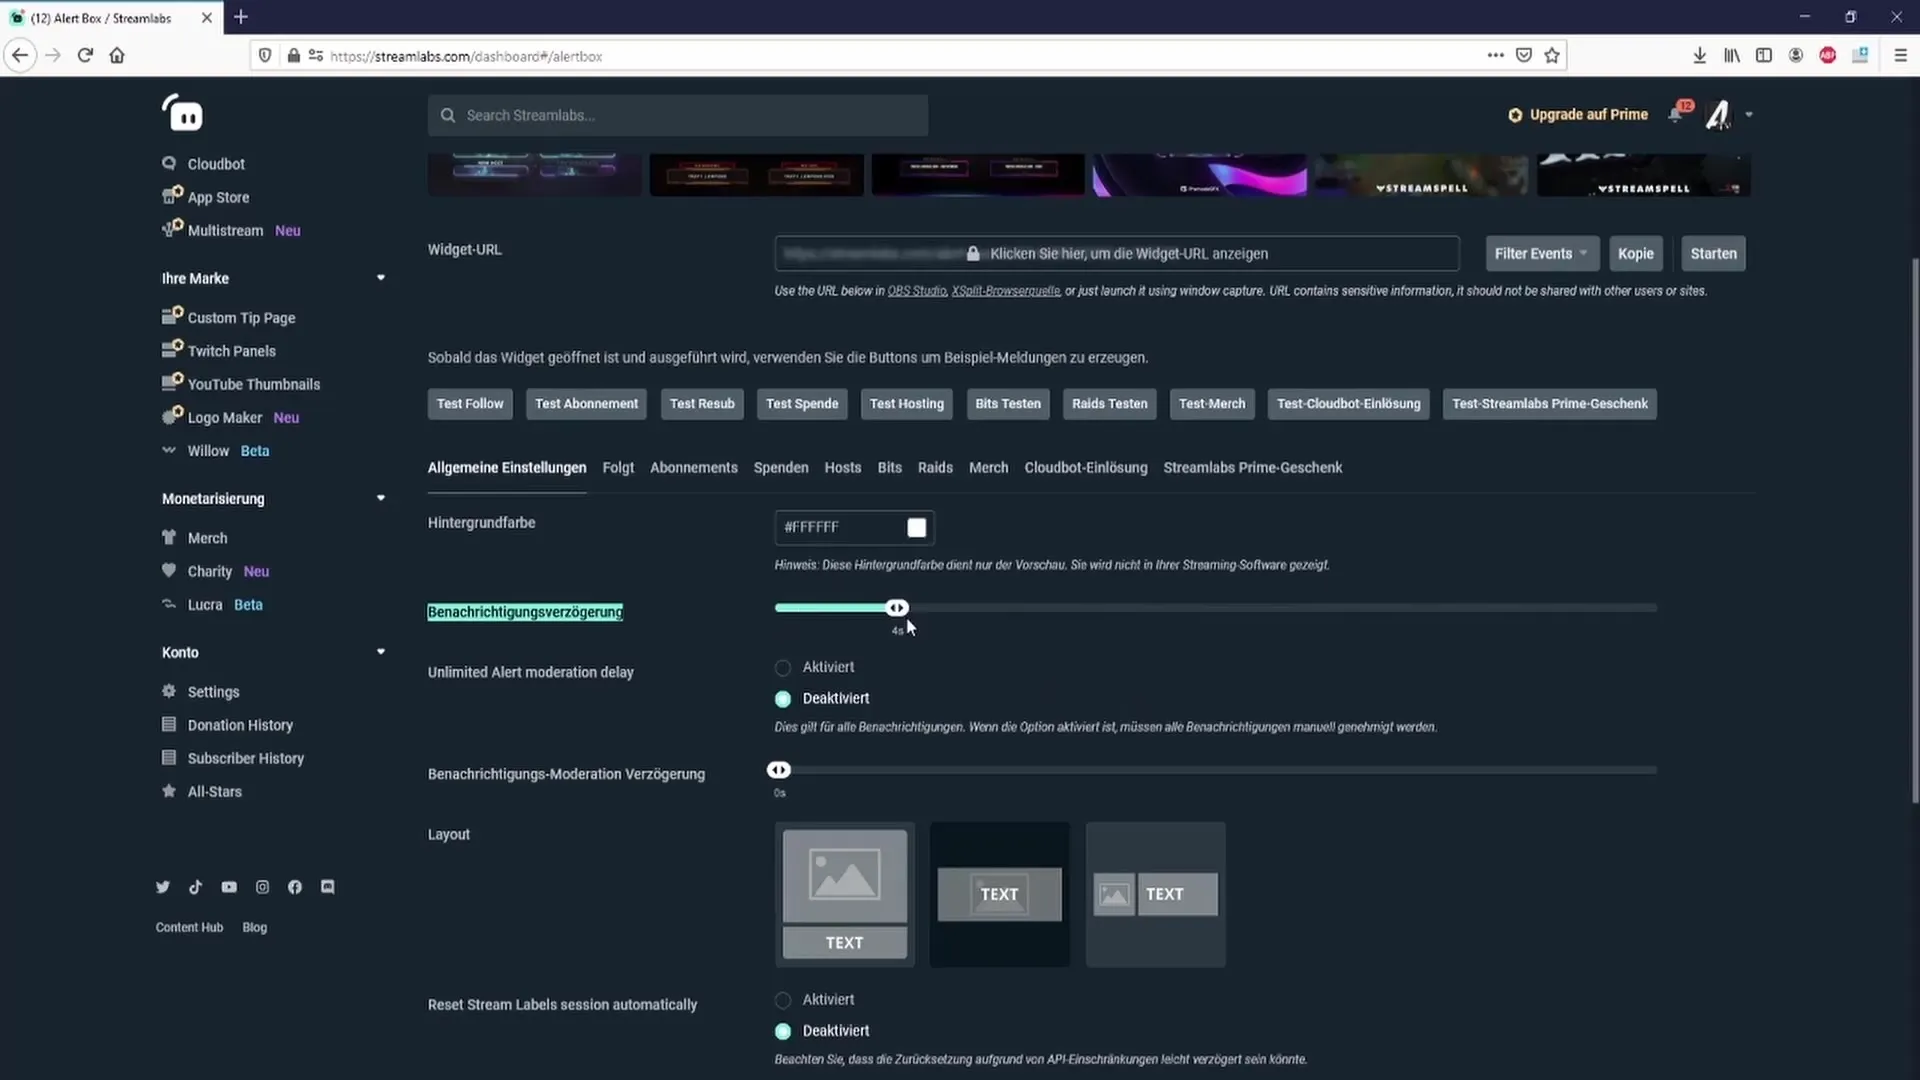Select Aktiviert for Reset Stream Labels session

pyautogui.click(x=783, y=1000)
